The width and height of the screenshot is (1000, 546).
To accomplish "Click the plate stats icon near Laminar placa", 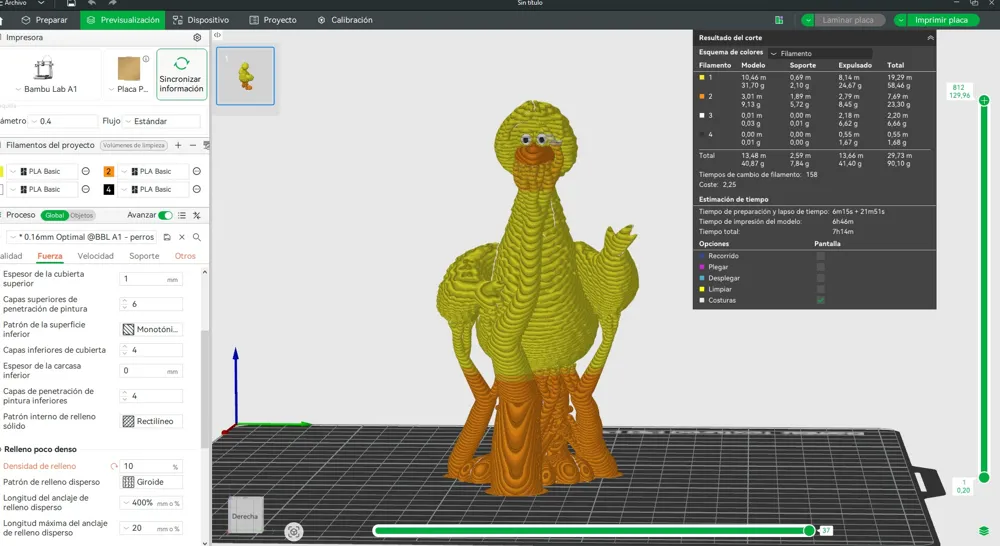I will pyautogui.click(x=779, y=20).
